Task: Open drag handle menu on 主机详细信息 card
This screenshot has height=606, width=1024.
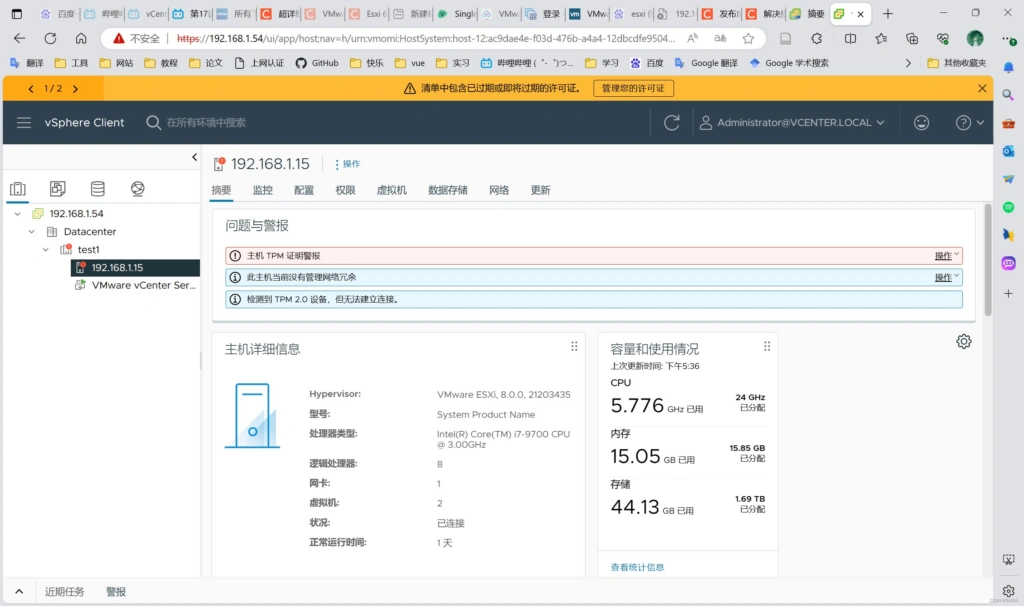Action: tap(574, 346)
